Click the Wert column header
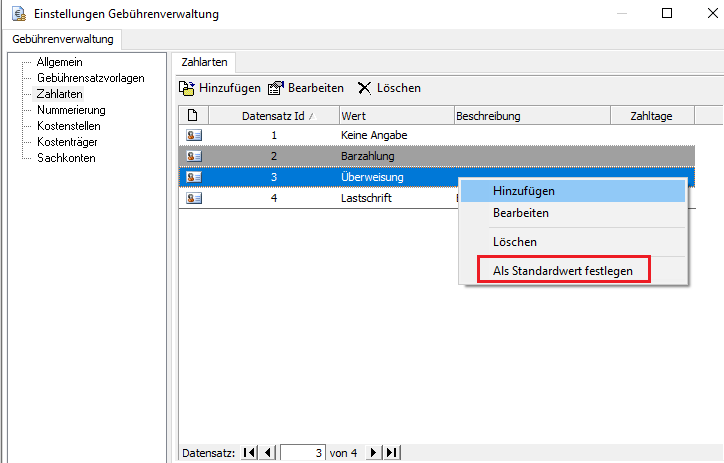Image resolution: width=724 pixels, height=463 pixels. tap(395, 116)
